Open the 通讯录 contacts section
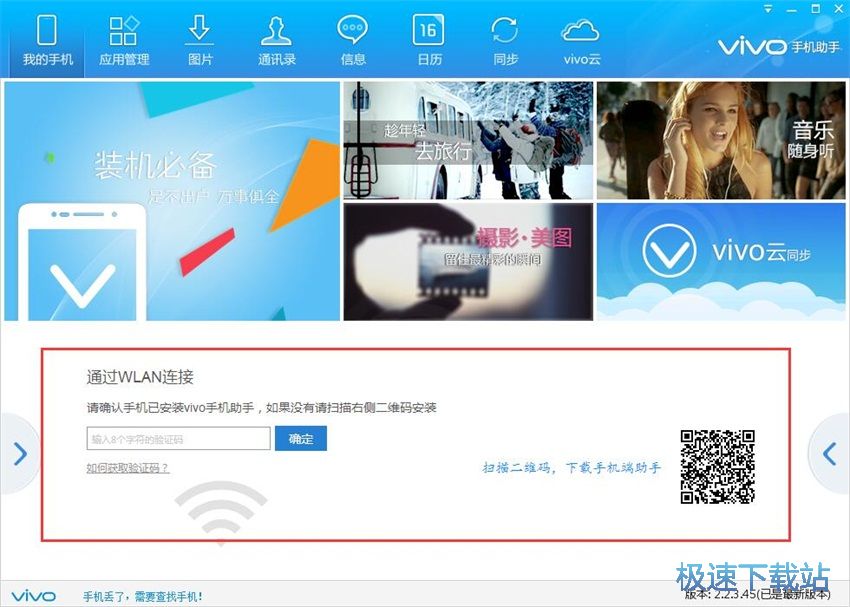The image size is (850, 607). click(276, 41)
